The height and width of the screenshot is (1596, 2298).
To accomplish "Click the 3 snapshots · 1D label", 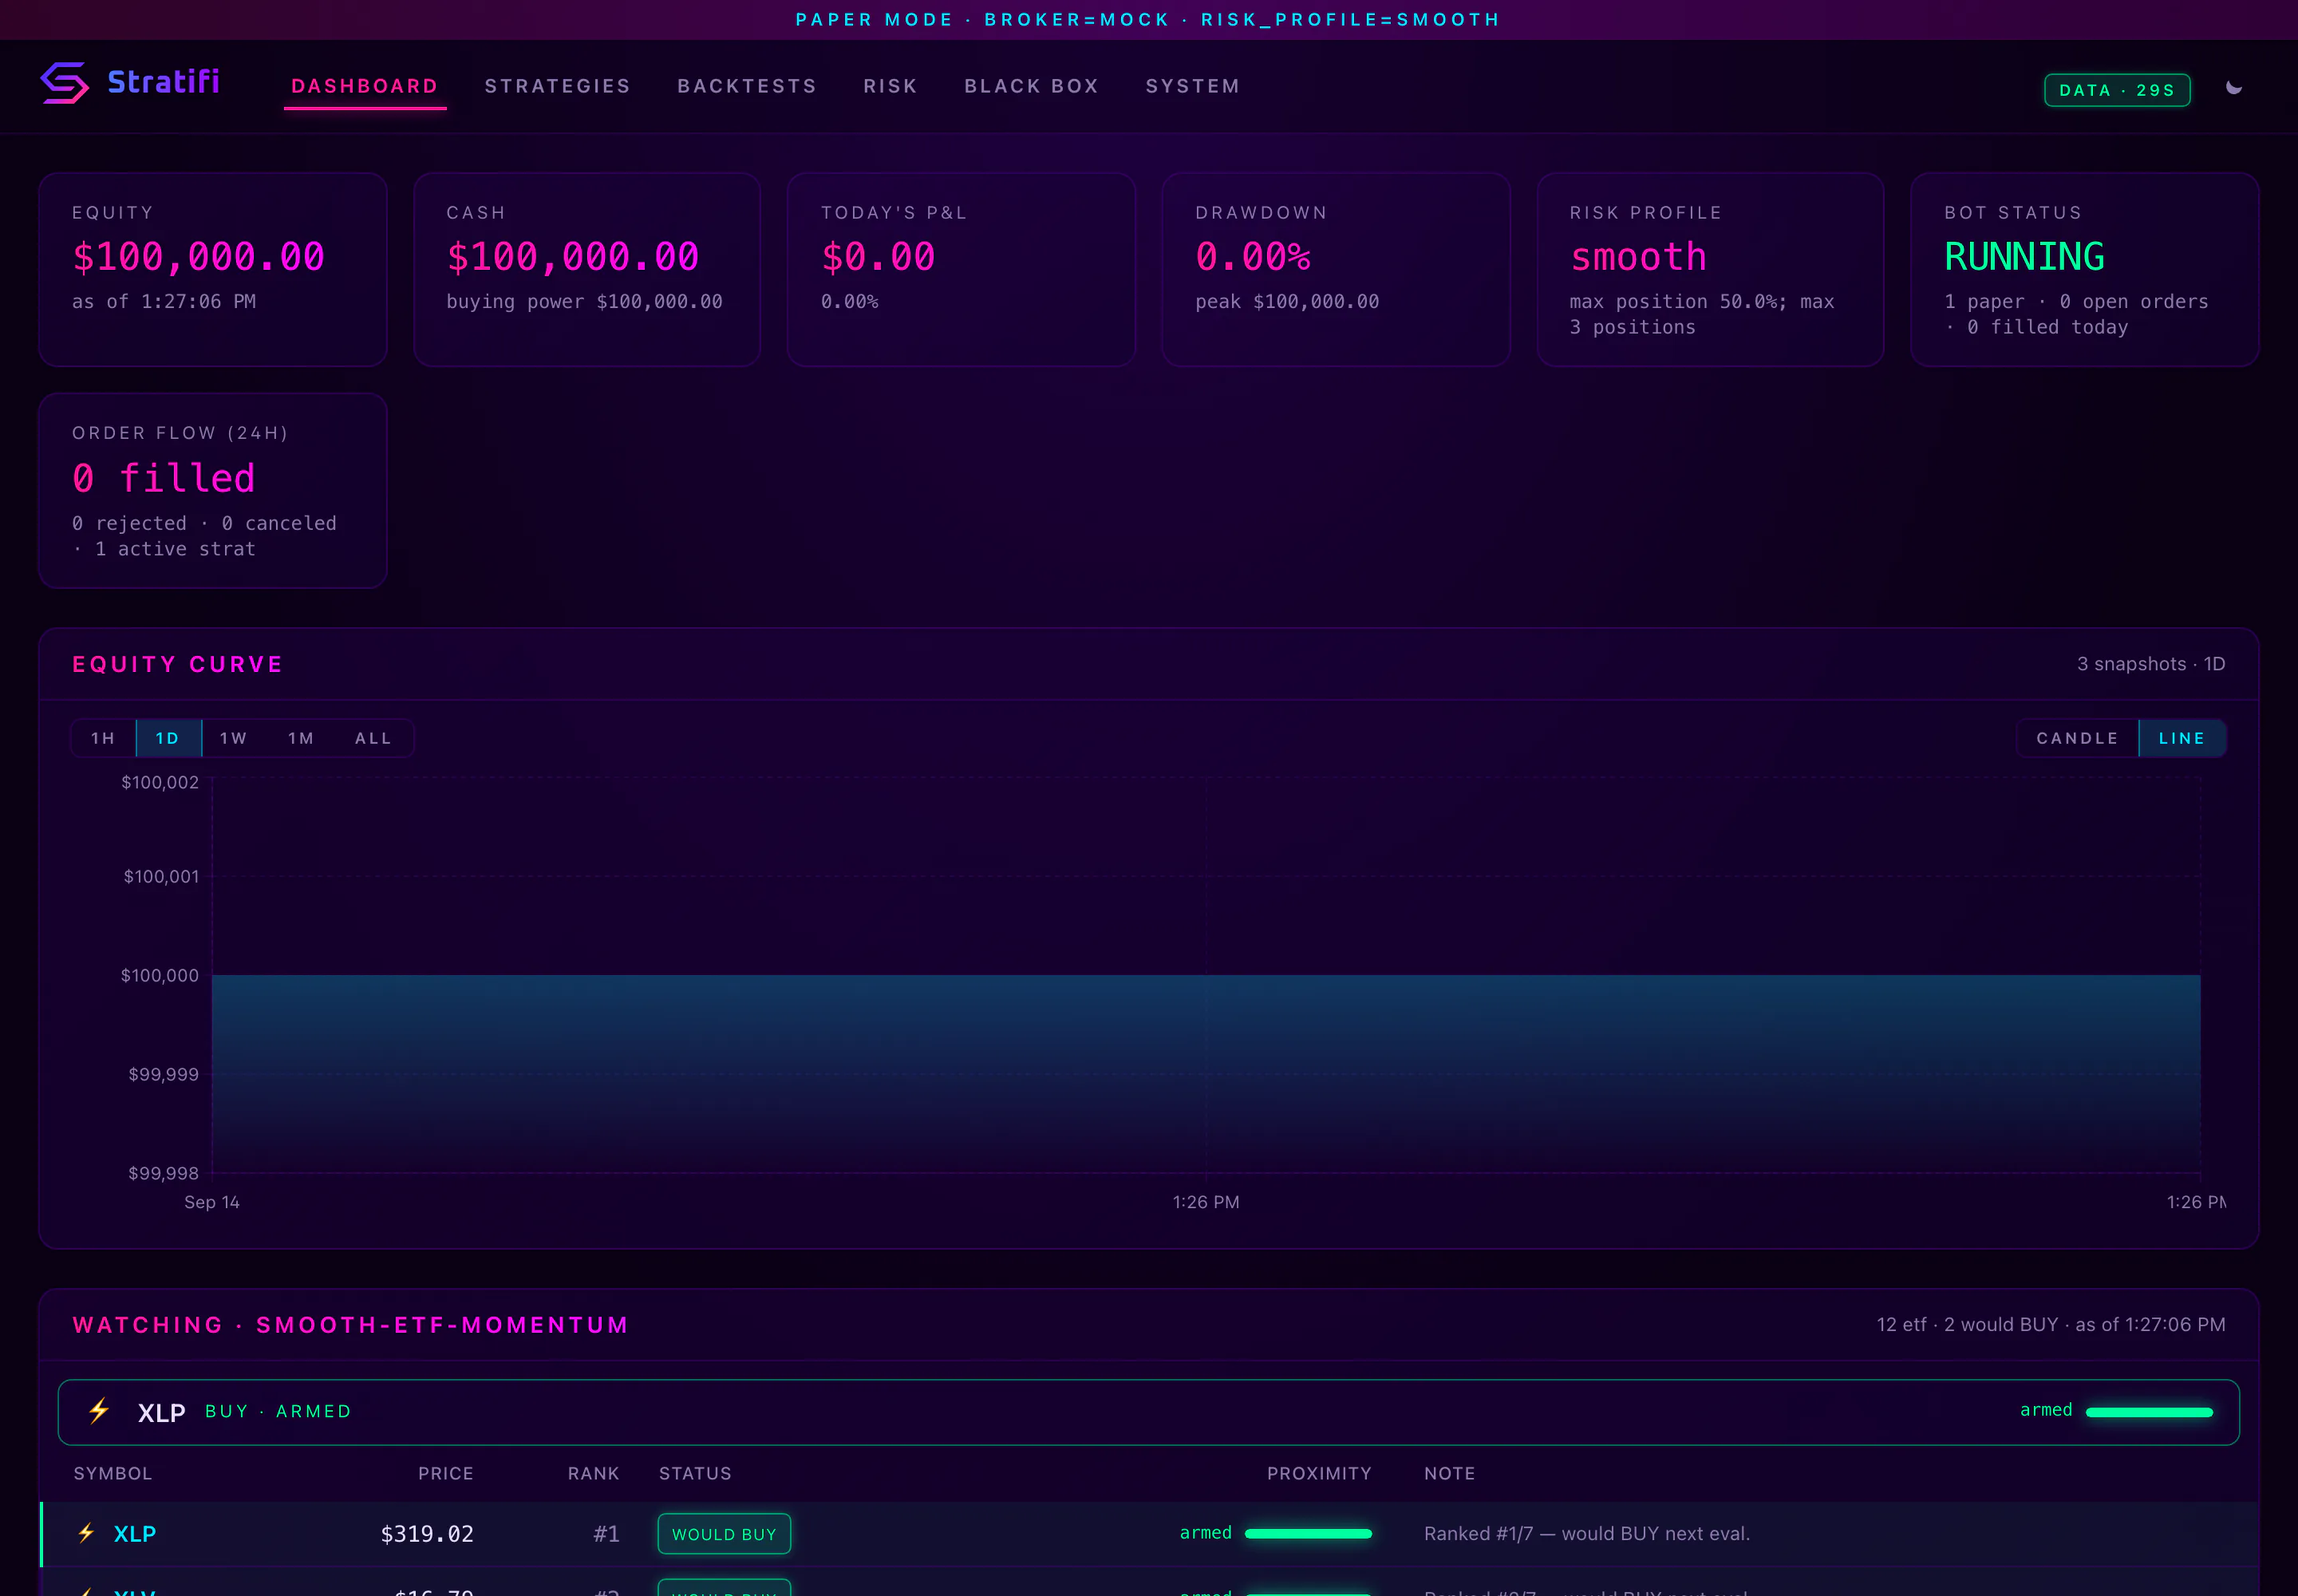I will click(x=2151, y=664).
